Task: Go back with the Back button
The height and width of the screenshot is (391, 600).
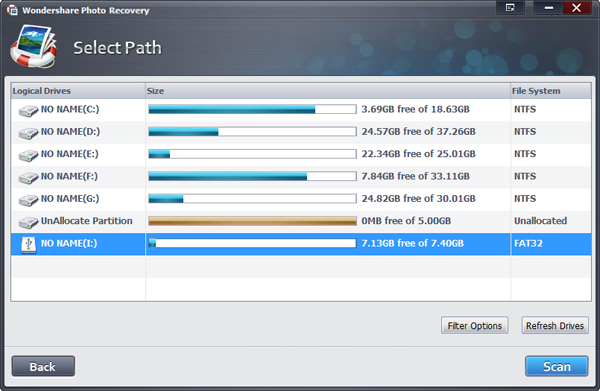Action: click(43, 367)
